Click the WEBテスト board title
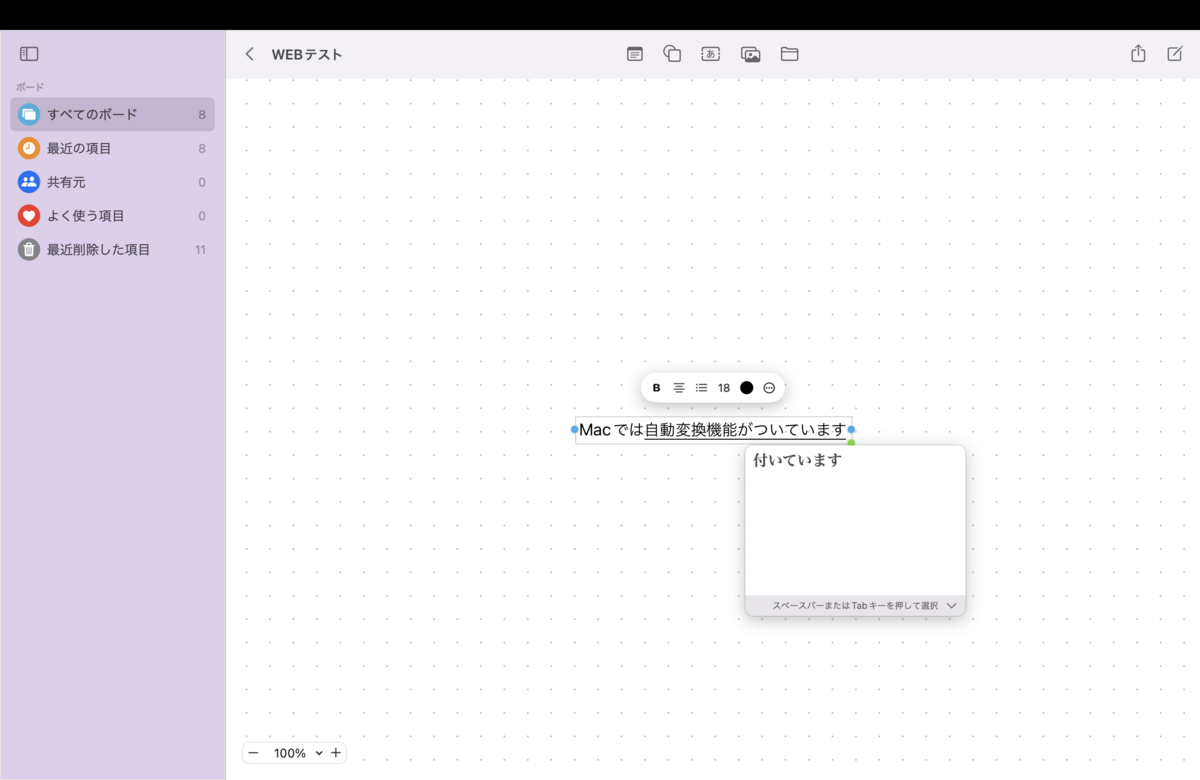The height and width of the screenshot is (780, 1200). (307, 54)
